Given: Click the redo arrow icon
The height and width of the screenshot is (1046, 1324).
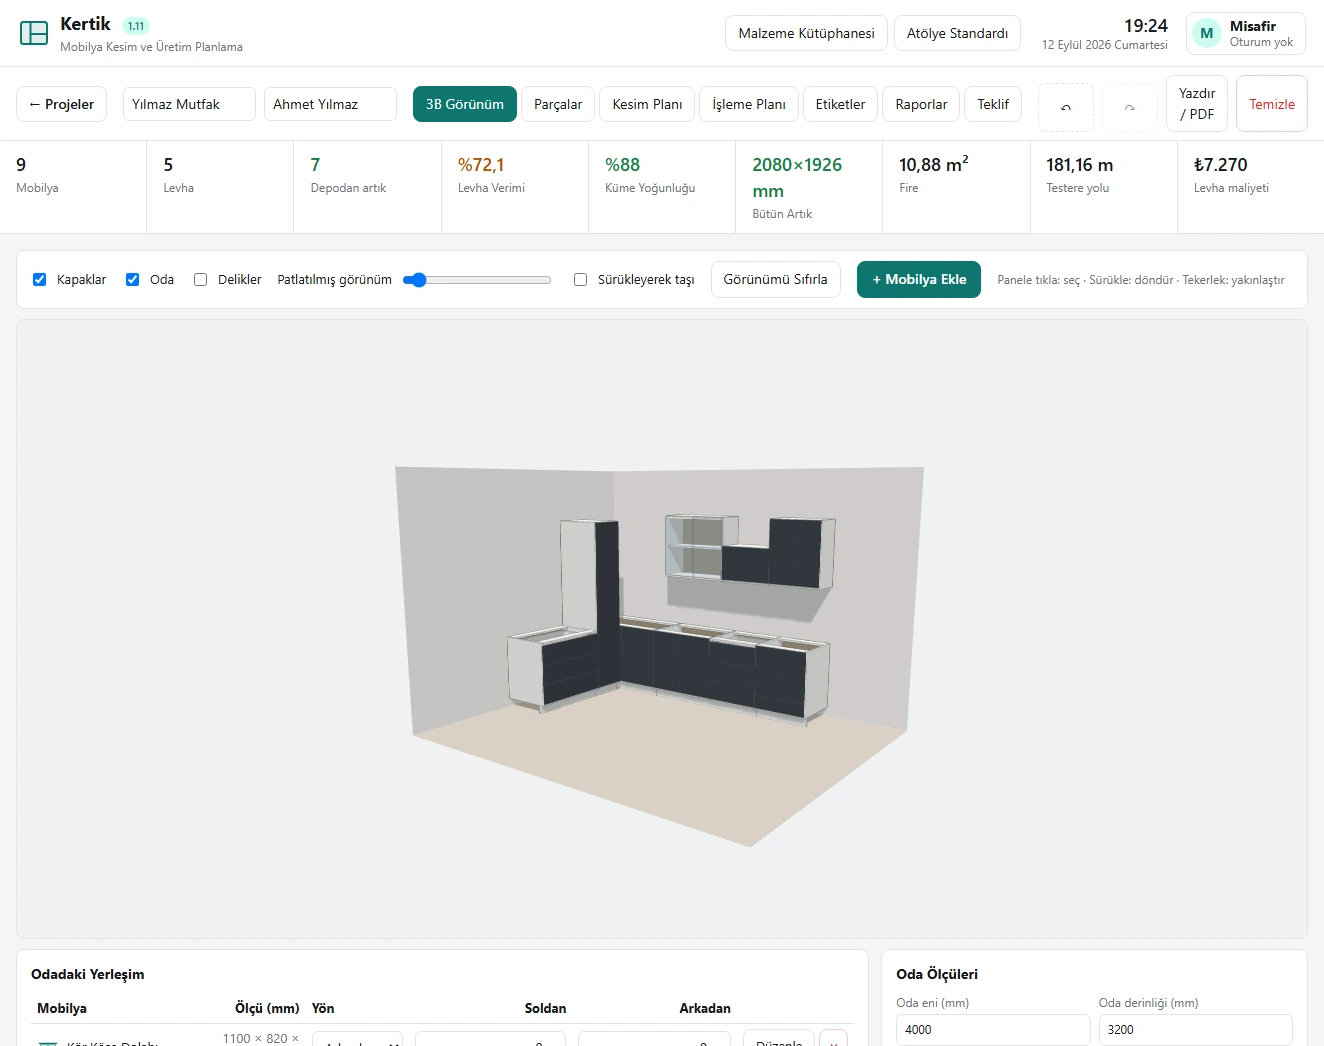Looking at the screenshot, I should [1130, 107].
